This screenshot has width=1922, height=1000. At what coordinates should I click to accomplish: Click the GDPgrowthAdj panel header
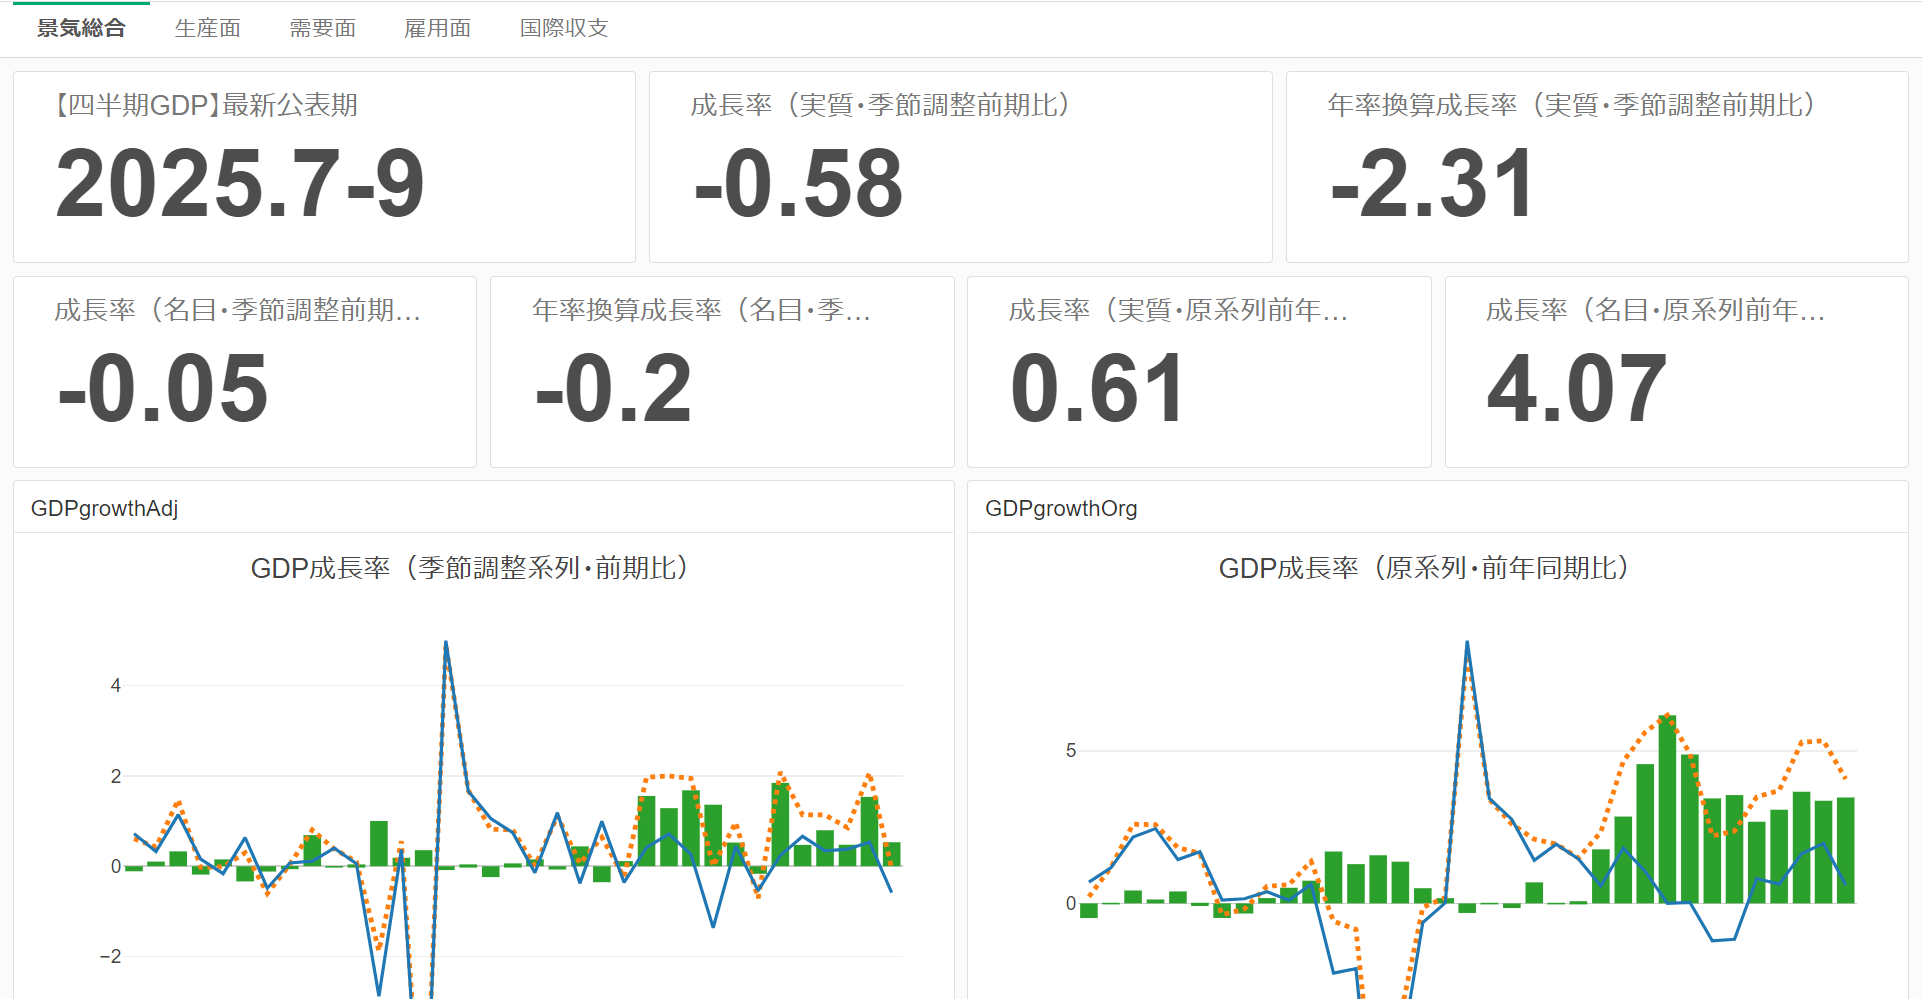click(x=105, y=508)
